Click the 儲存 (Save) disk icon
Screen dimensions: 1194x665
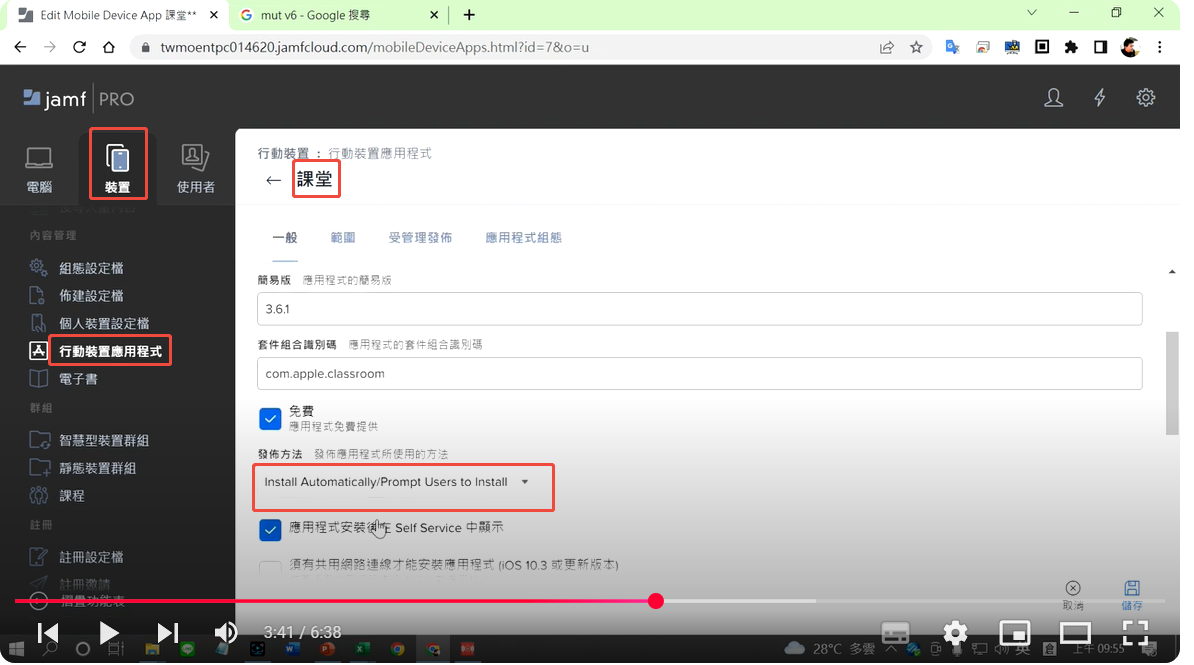point(1132,588)
